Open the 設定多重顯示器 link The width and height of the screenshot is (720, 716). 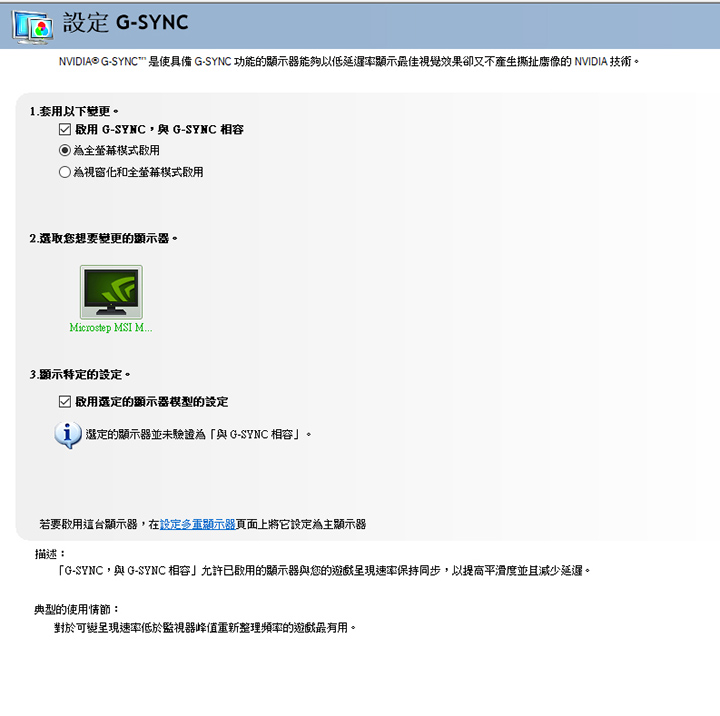pyautogui.click(x=197, y=524)
